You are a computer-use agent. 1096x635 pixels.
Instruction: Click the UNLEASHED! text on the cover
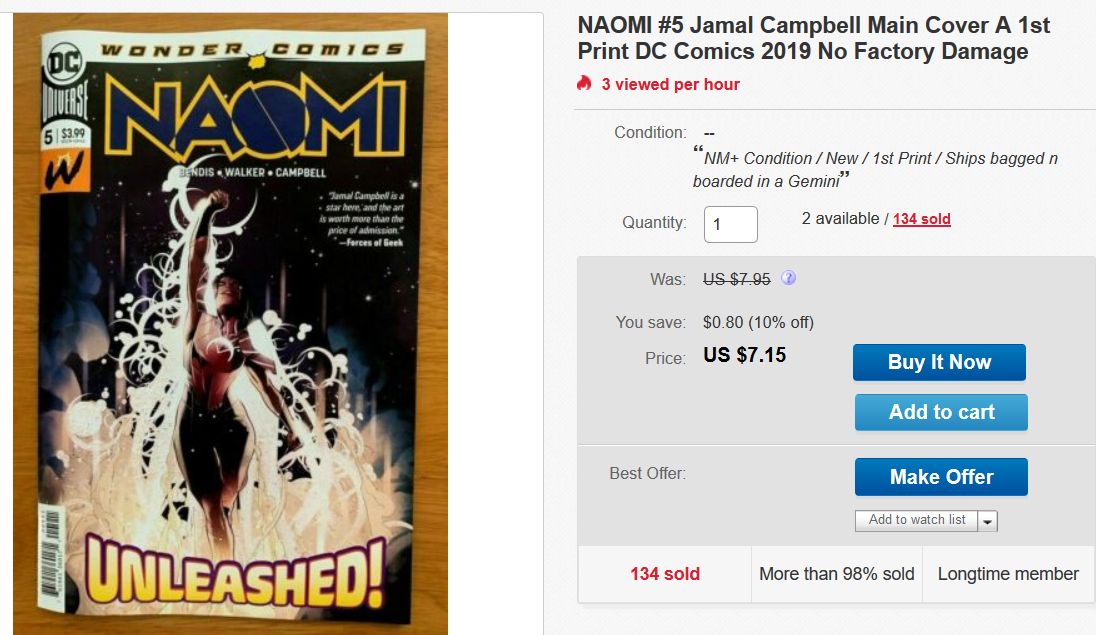tap(224, 573)
